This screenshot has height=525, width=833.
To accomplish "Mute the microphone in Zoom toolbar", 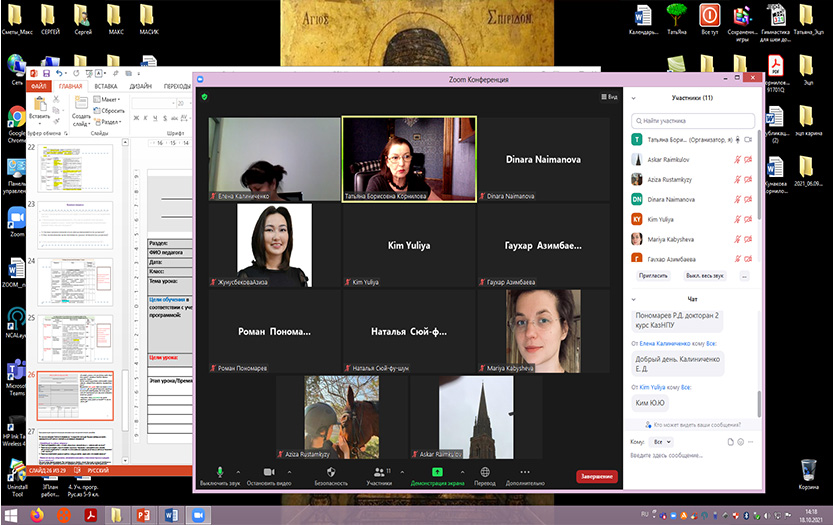I will coord(220,472).
